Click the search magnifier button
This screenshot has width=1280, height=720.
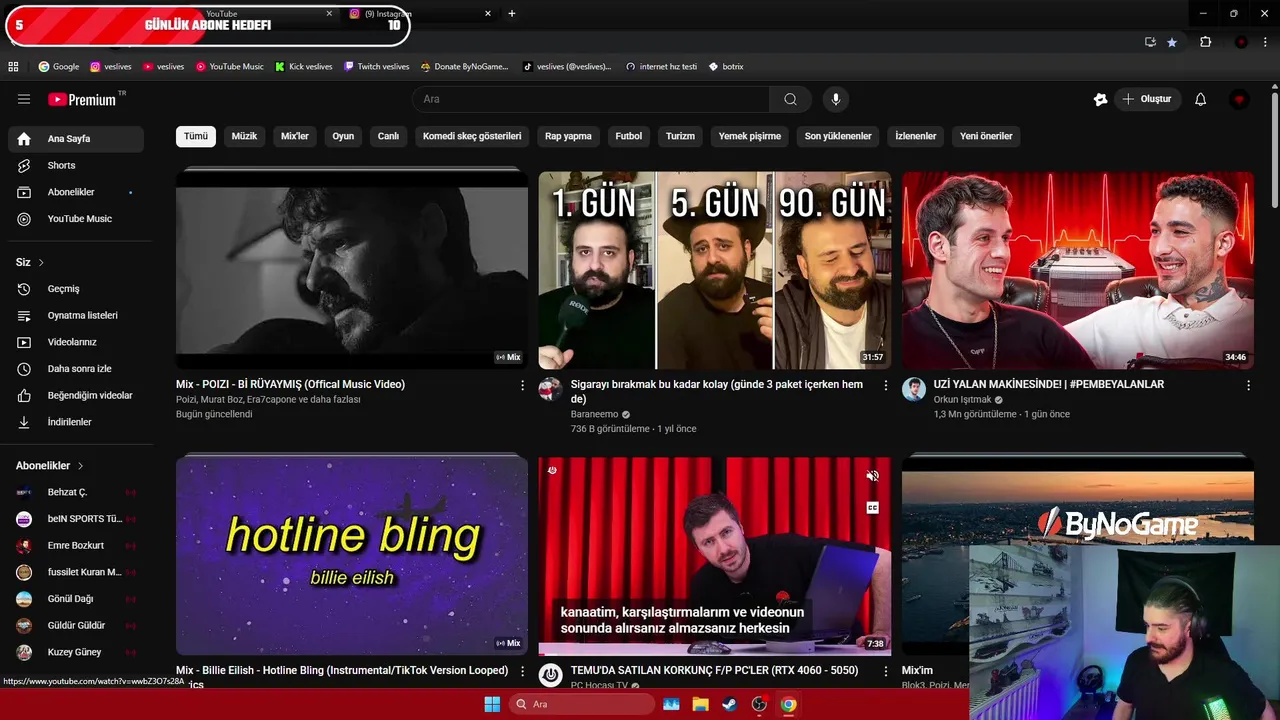click(790, 99)
